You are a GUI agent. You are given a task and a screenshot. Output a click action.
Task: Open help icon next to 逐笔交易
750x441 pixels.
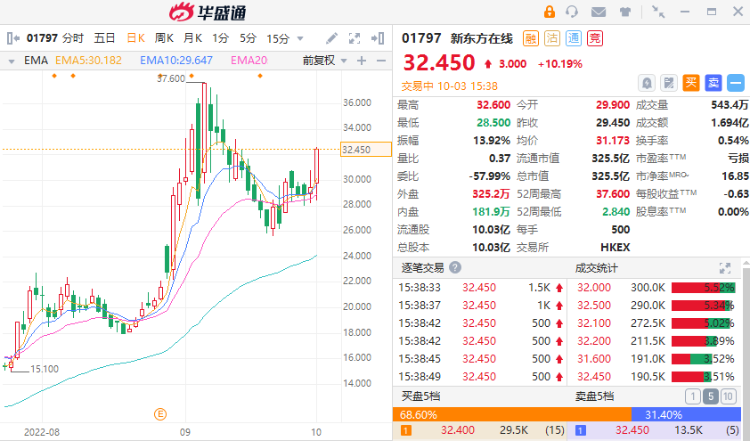point(455,267)
